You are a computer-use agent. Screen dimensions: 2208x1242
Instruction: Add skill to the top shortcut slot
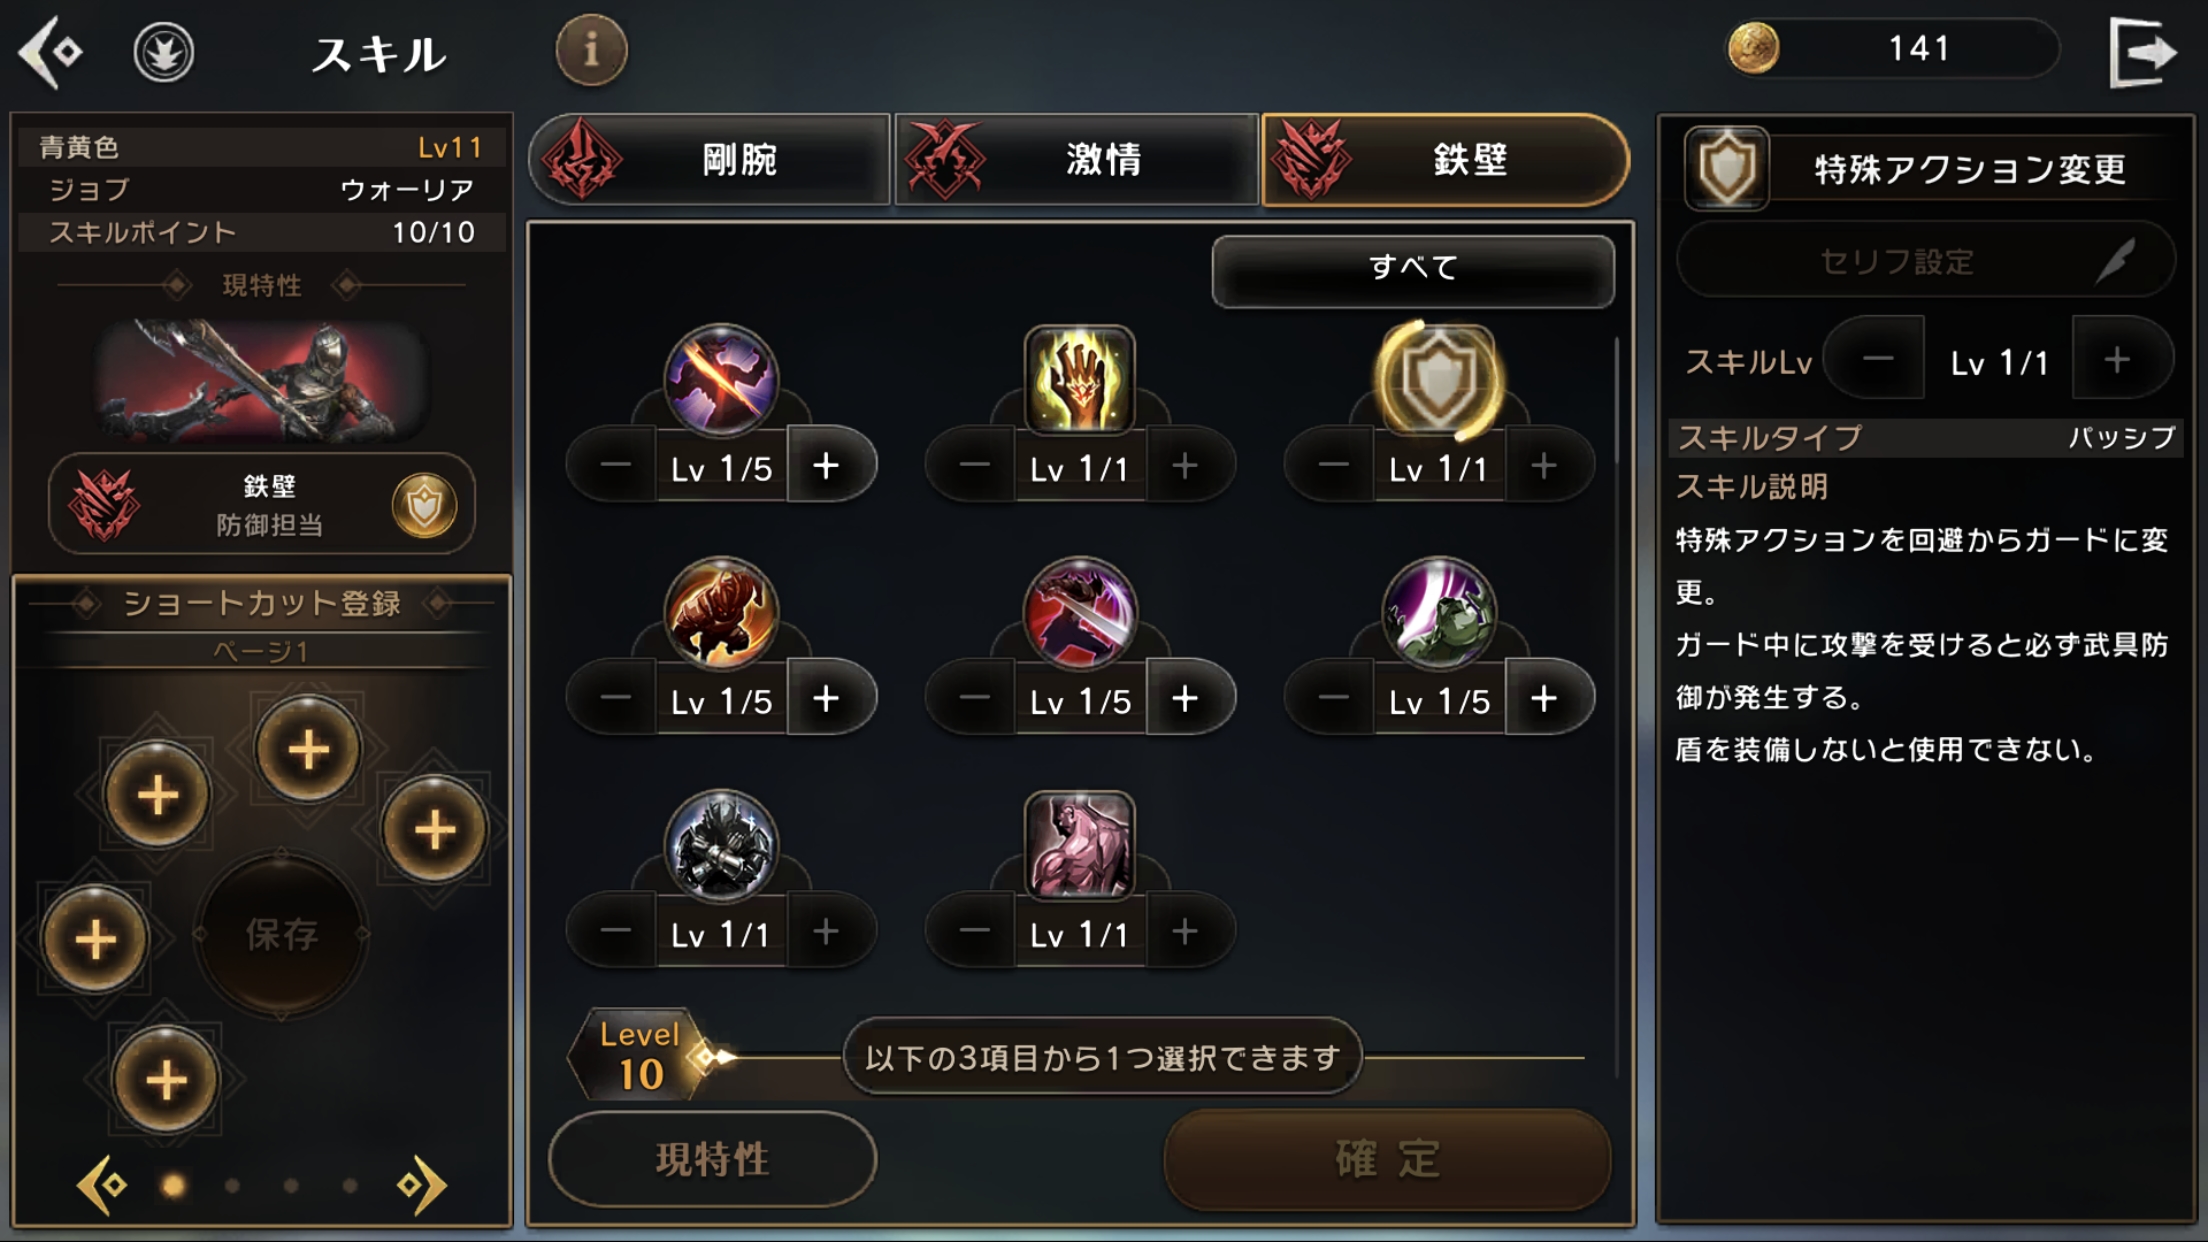(x=308, y=749)
